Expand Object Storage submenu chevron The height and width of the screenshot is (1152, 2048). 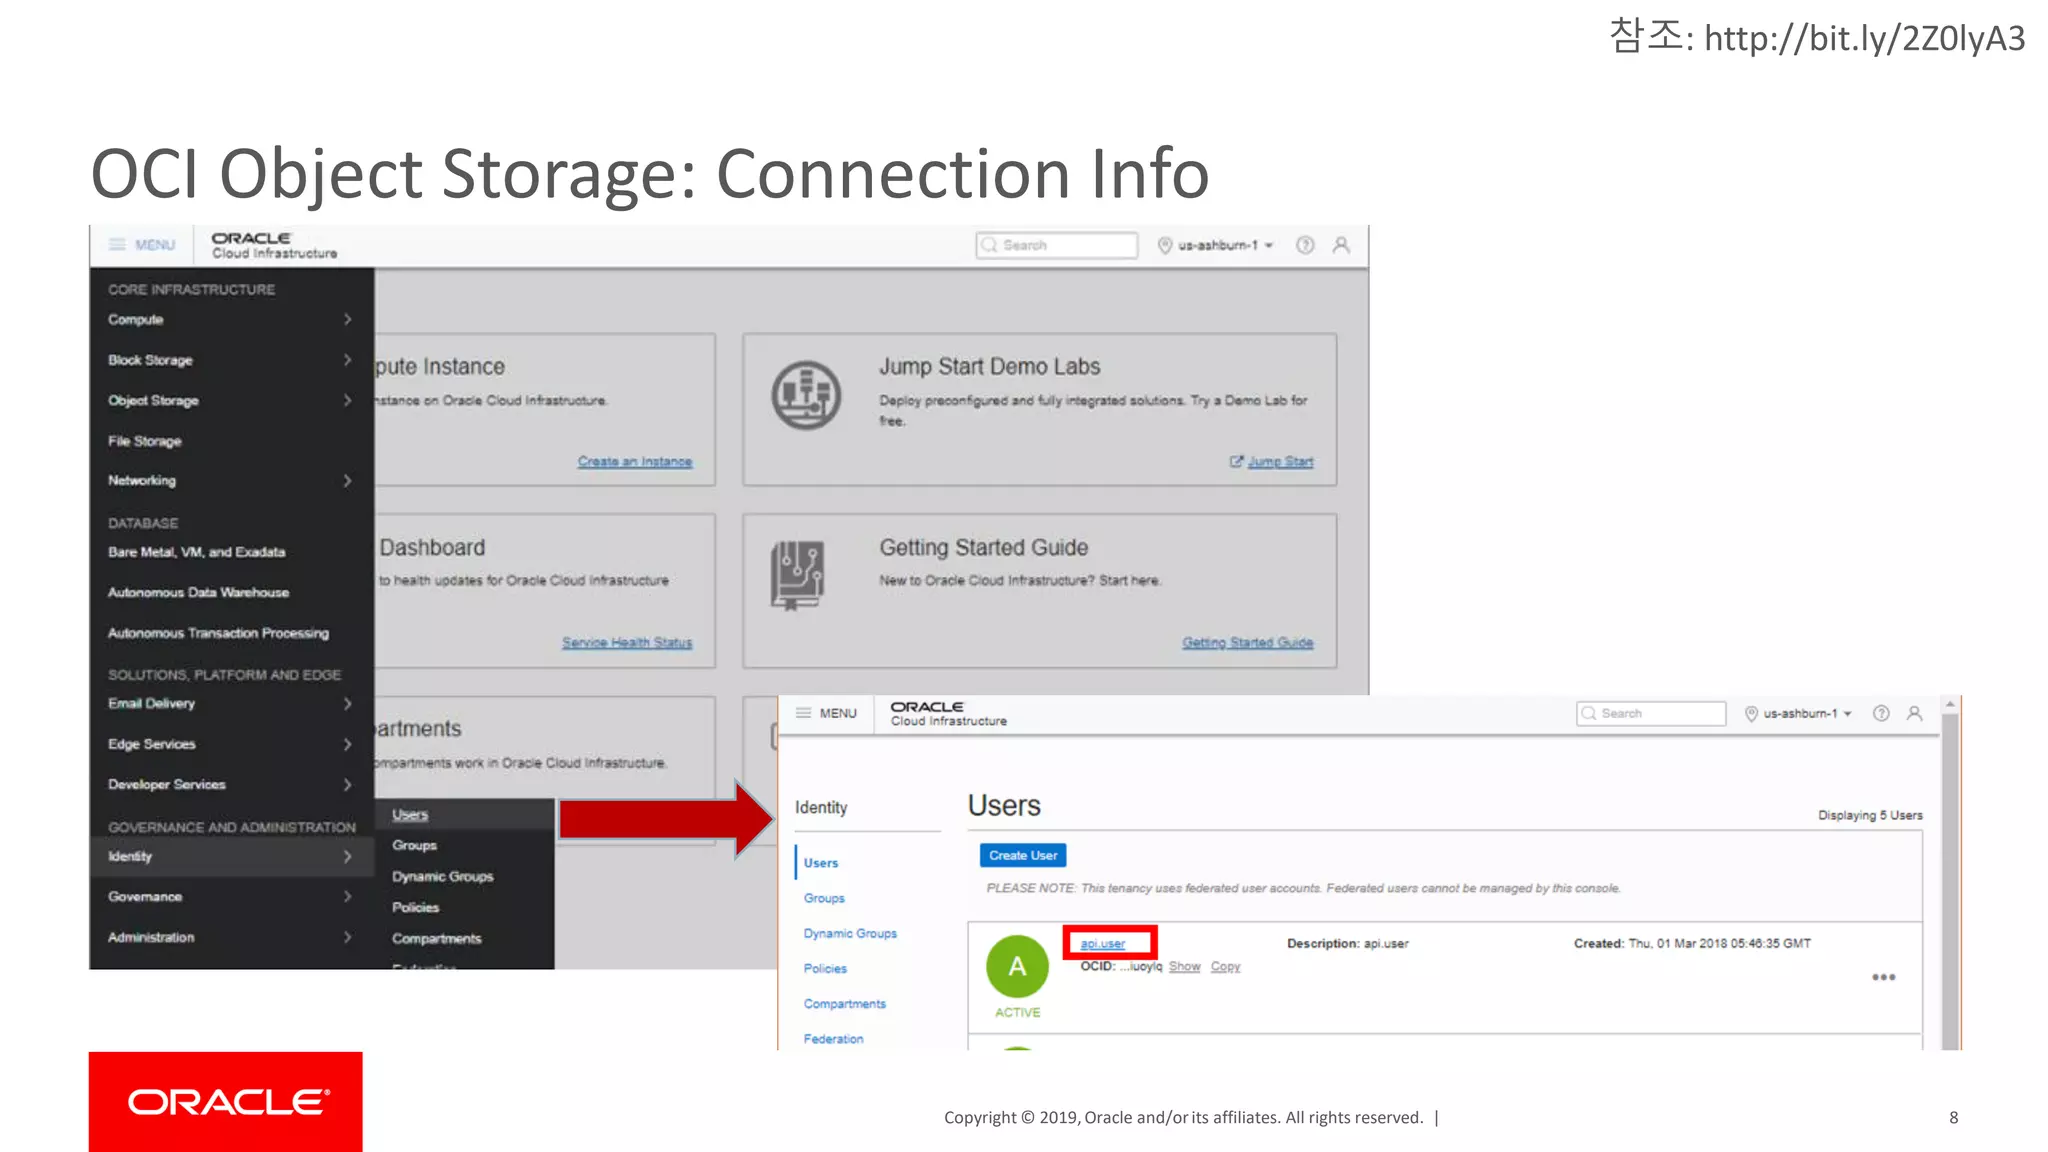click(x=347, y=400)
